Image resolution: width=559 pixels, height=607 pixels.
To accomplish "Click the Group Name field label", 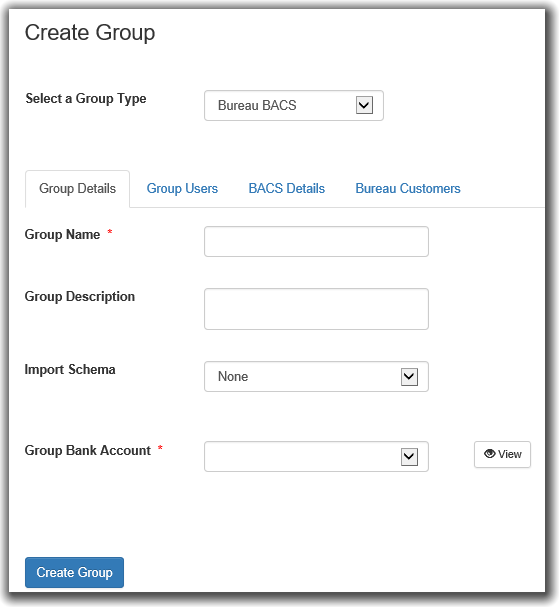I will coord(62,235).
